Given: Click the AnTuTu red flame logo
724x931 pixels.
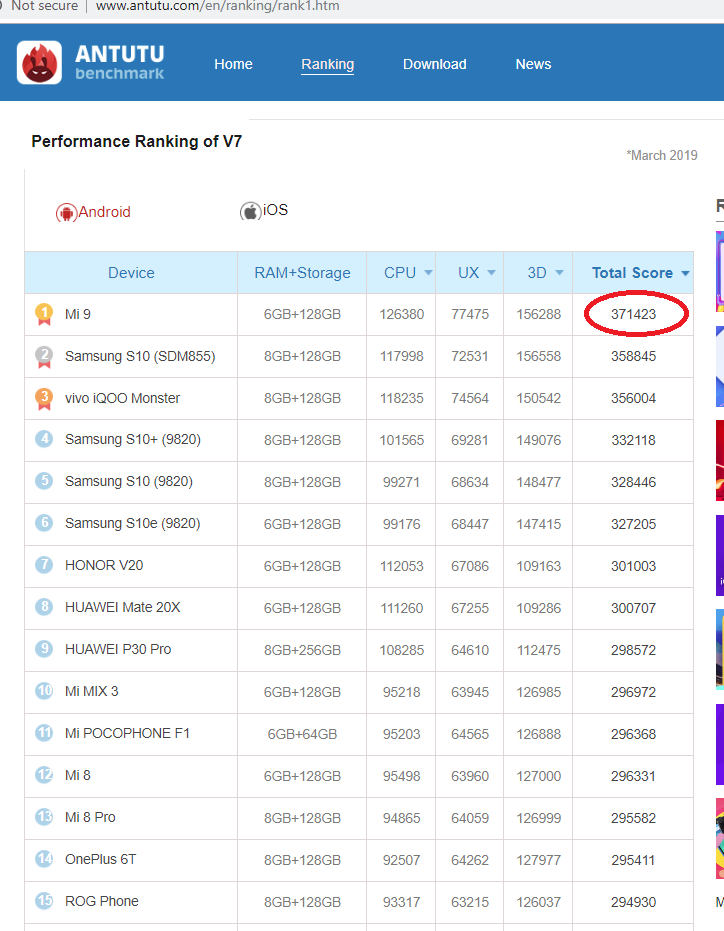Looking at the screenshot, I should click(39, 62).
